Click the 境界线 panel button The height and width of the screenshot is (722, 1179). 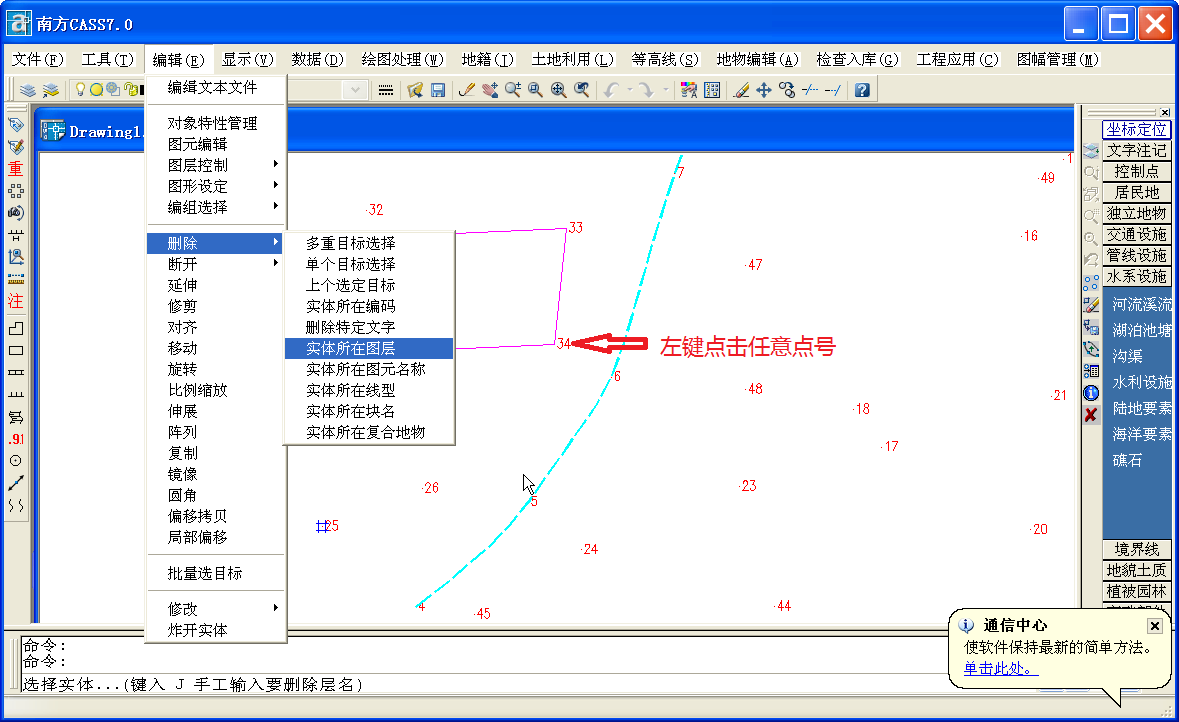(1136, 550)
